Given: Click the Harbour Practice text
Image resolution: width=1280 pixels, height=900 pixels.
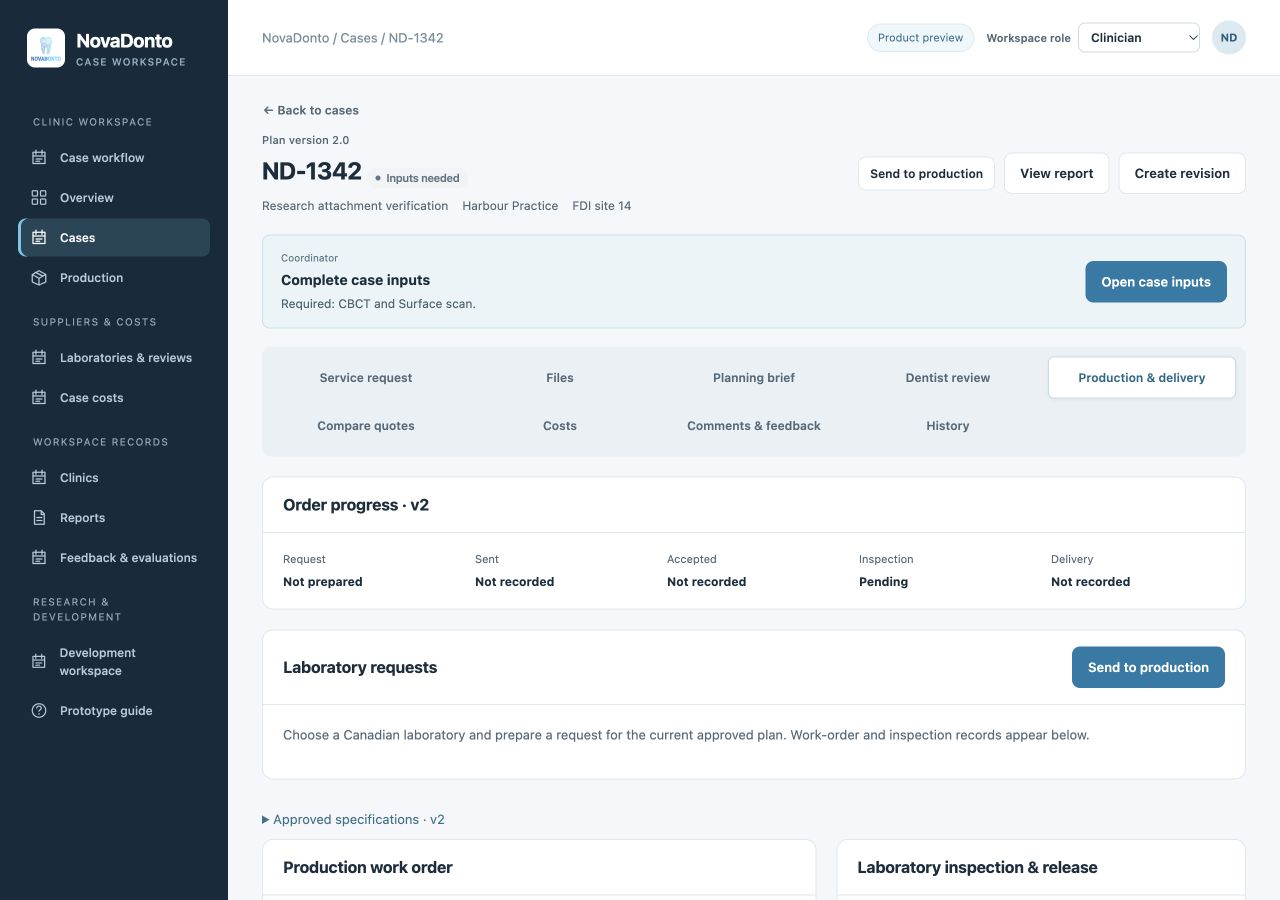Looking at the screenshot, I should 510,206.
